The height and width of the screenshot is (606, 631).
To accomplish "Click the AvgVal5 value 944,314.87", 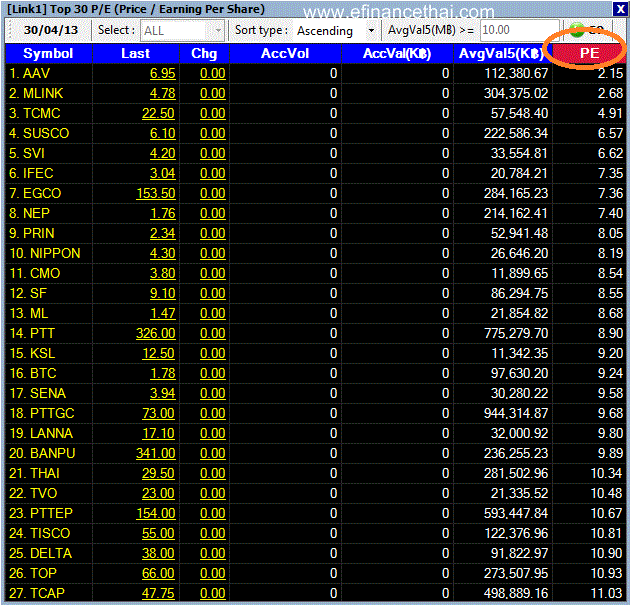I will click(x=516, y=414).
